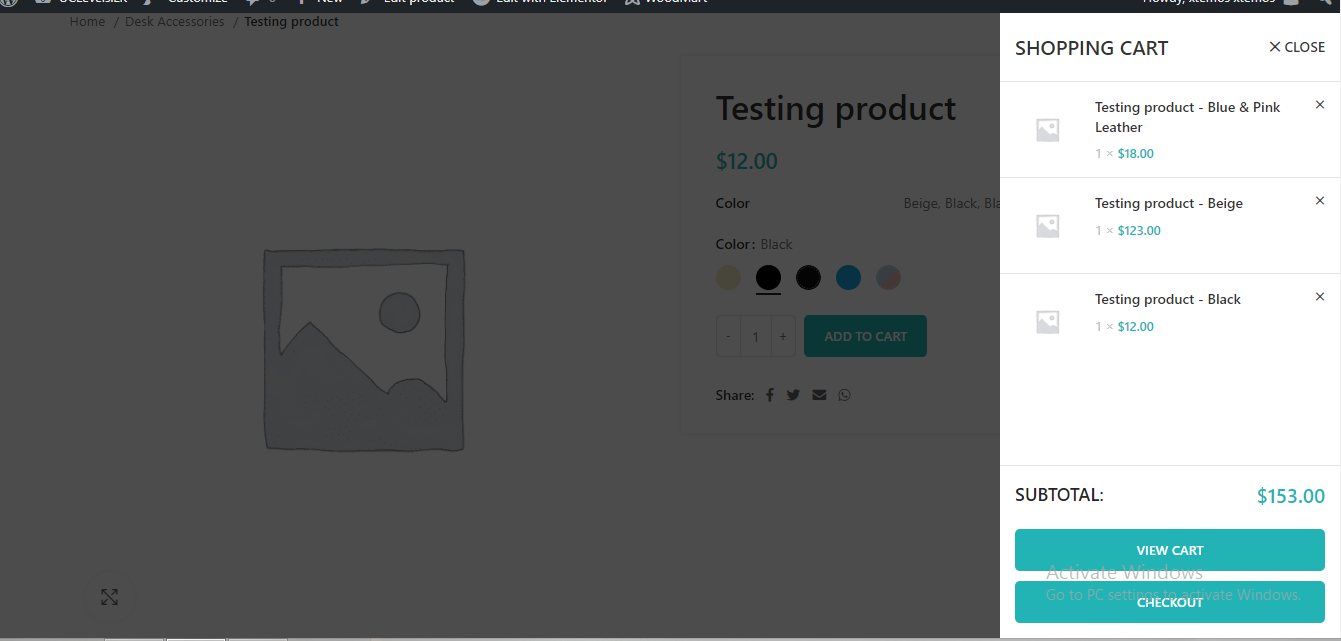
Task: Click the Shopping Cart heading
Action: [x=1091, y=48]
